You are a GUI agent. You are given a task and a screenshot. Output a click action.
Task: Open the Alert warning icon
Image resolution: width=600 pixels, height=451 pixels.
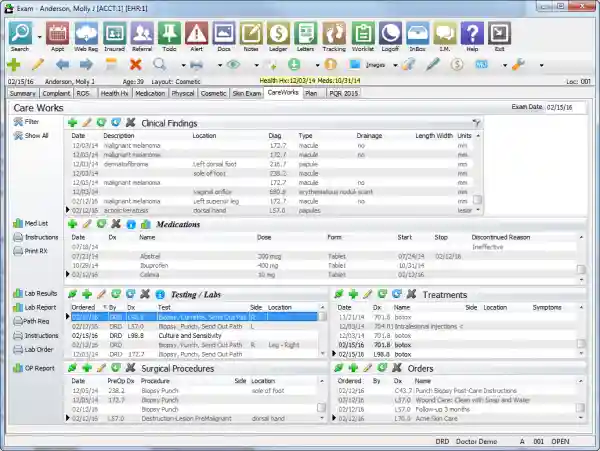click(x=196, y=33)
